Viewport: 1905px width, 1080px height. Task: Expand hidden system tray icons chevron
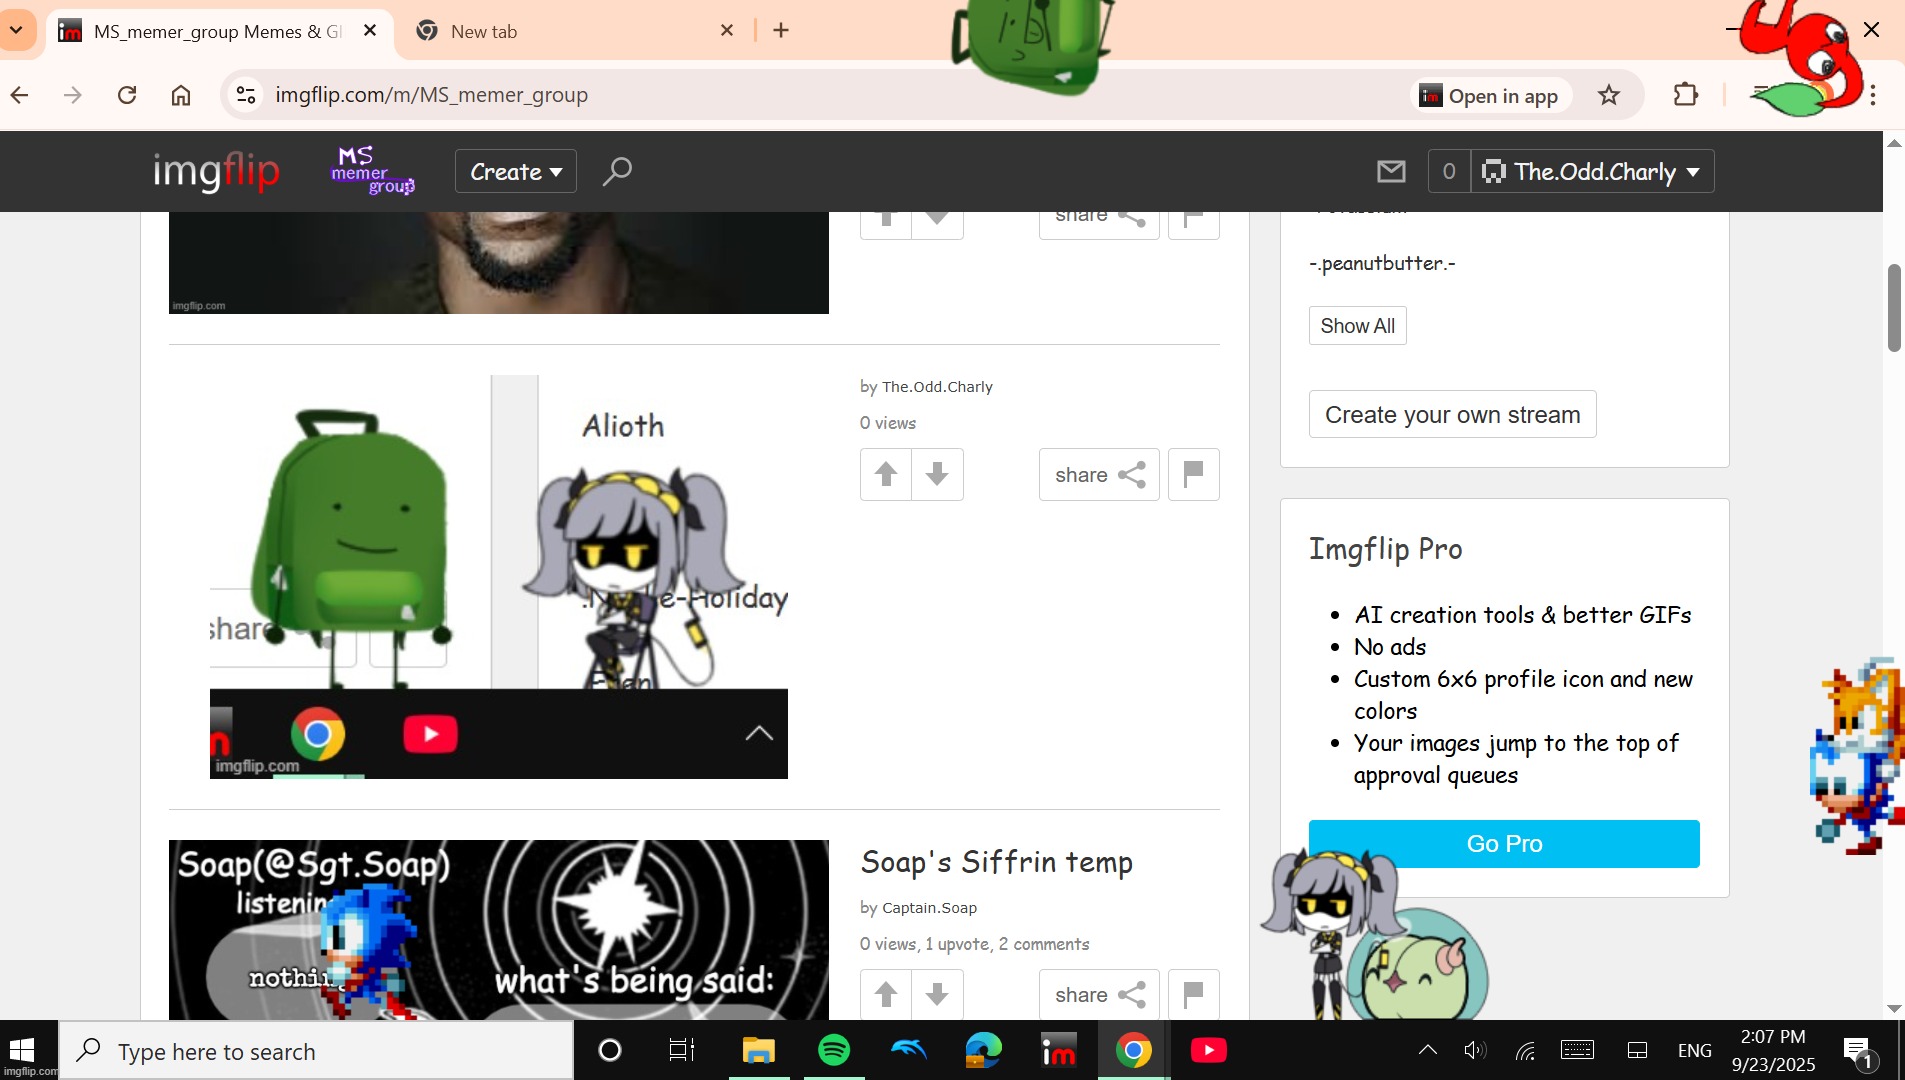[x=1427, y=1050]
